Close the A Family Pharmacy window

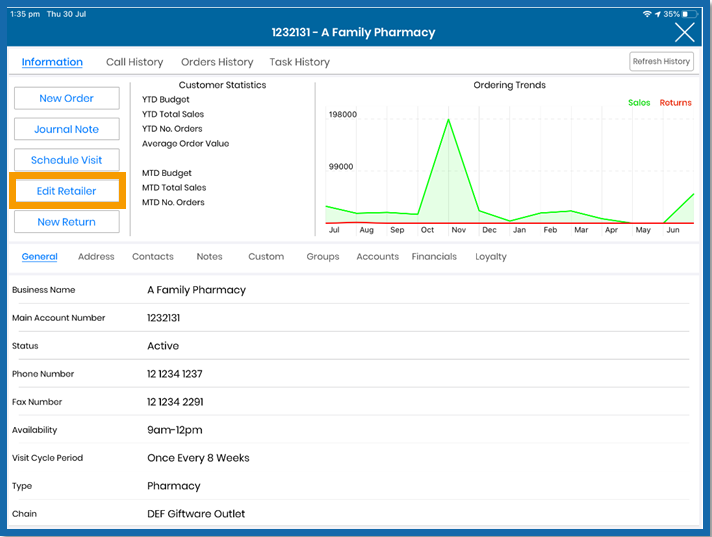[x=684, y=32]
